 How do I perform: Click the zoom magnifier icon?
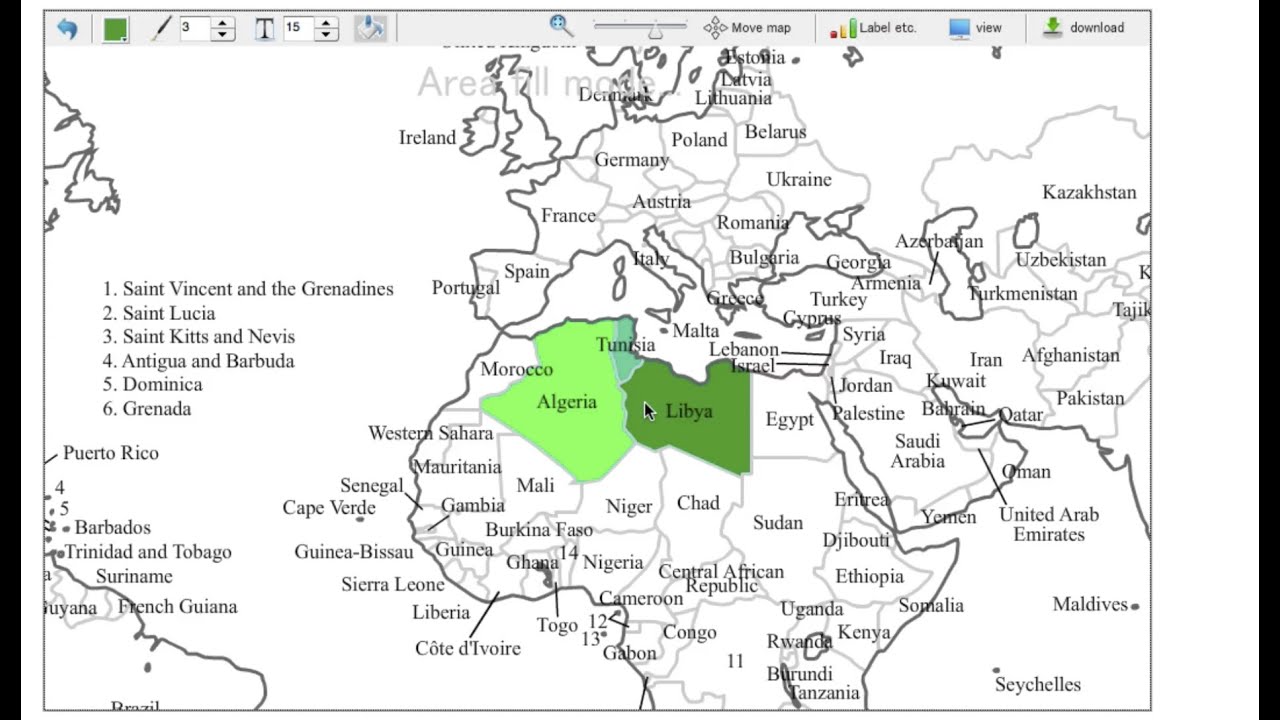[x=561, y=27]
